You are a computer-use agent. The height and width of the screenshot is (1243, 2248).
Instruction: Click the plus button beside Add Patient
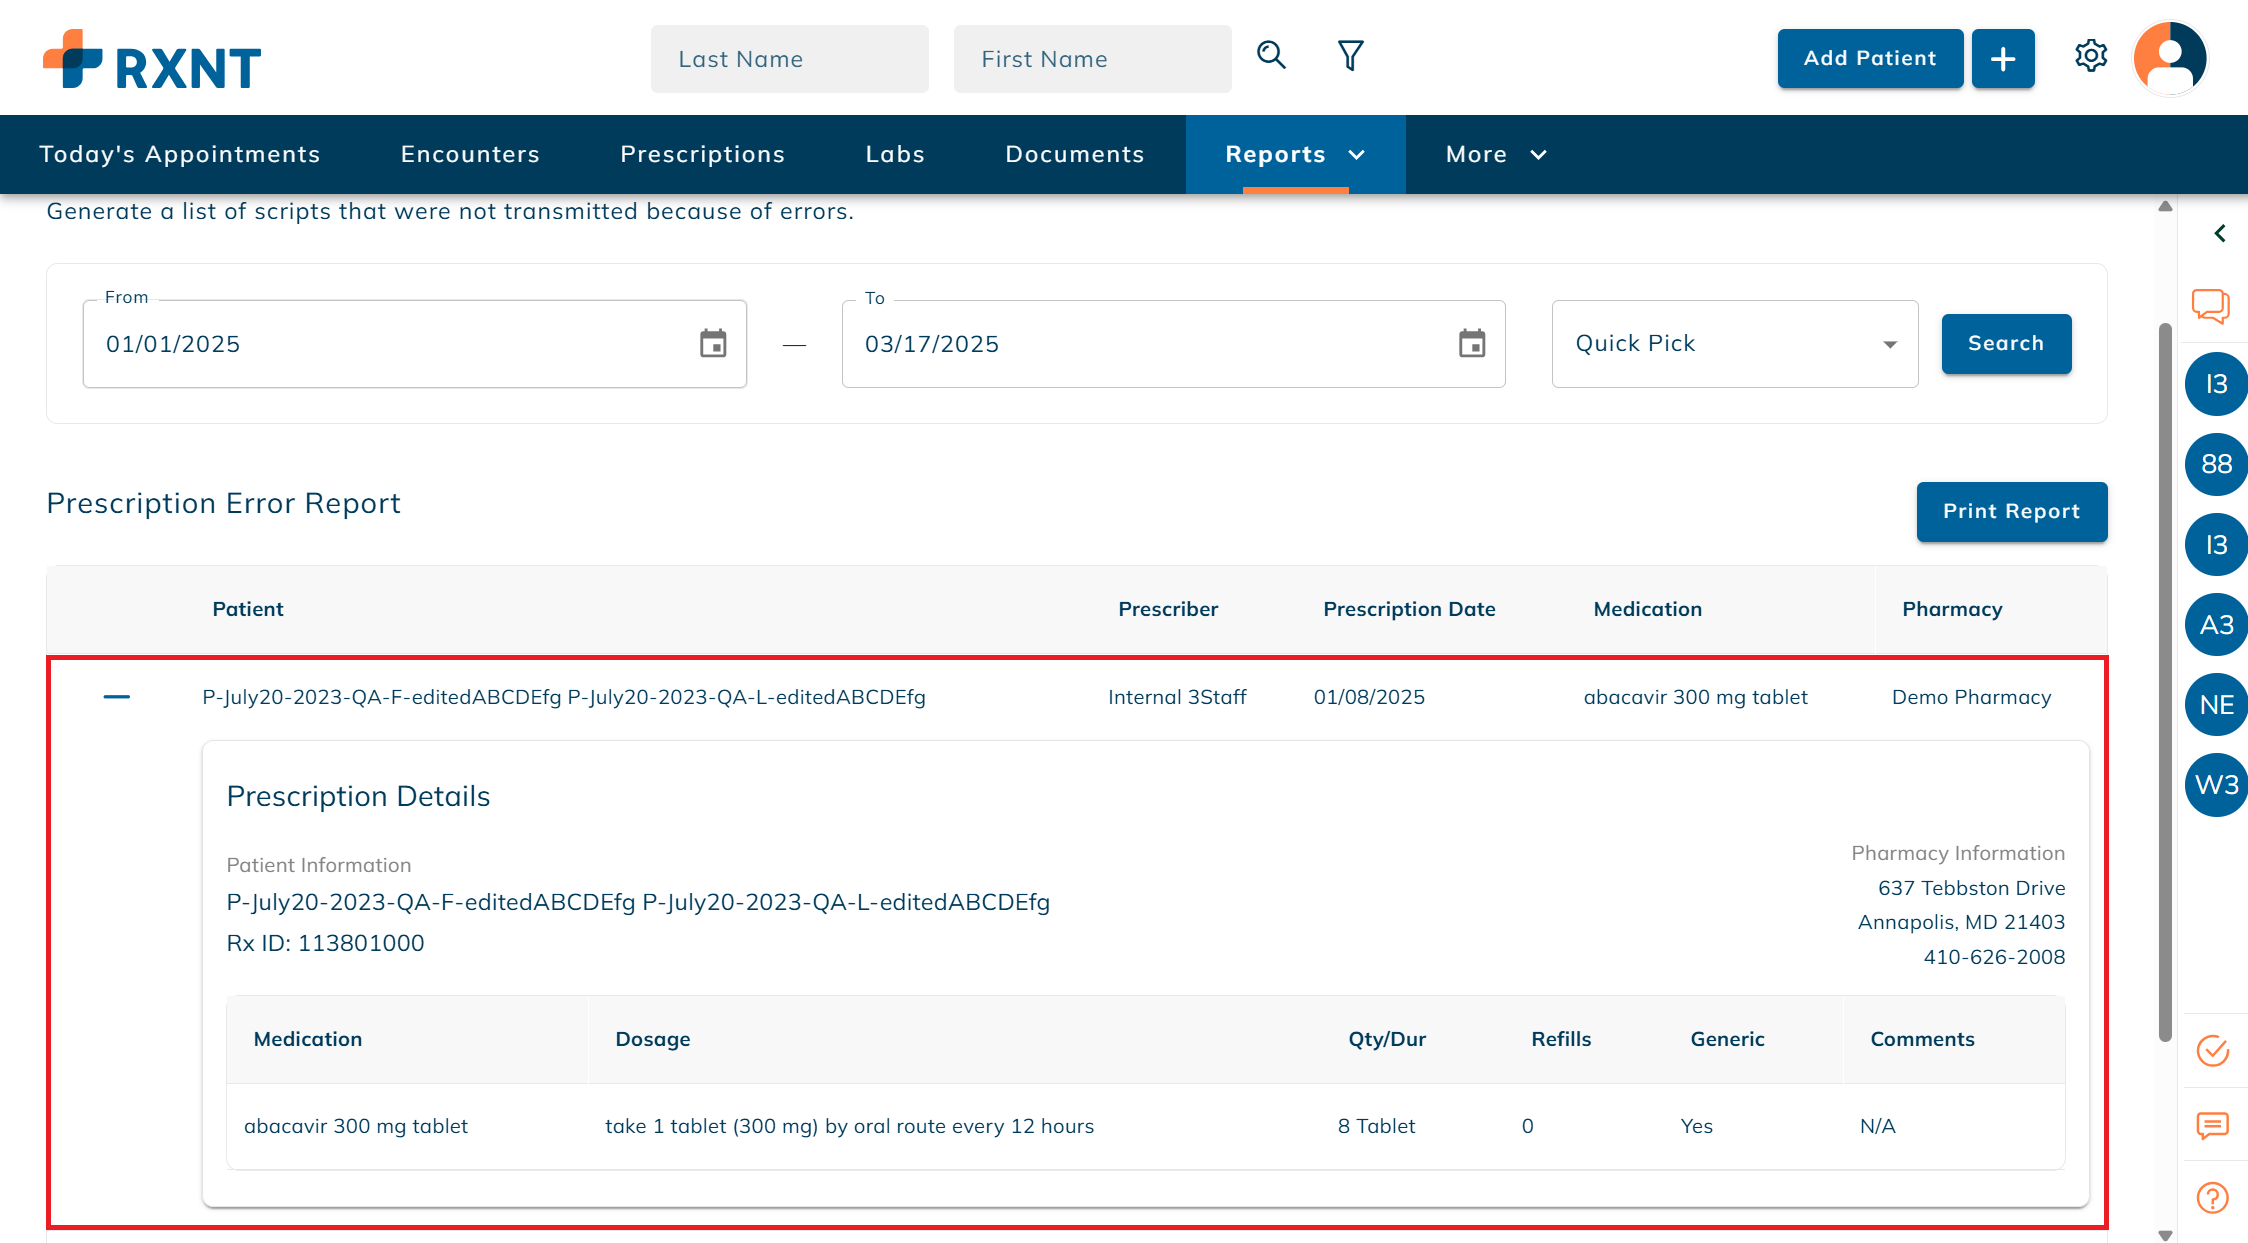2002,59
